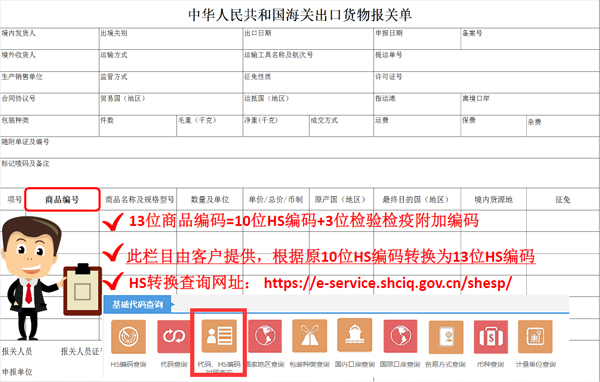Select the 保费 field
Image resolution: width=600 pixels, height=382 pixels.
494,126
